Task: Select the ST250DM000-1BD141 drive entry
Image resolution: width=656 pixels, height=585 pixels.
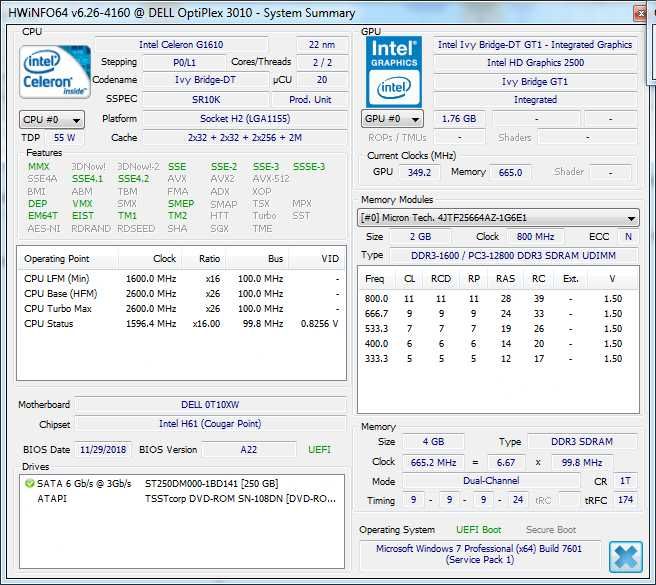Action: pyautogui.click(x=181, y=484)
